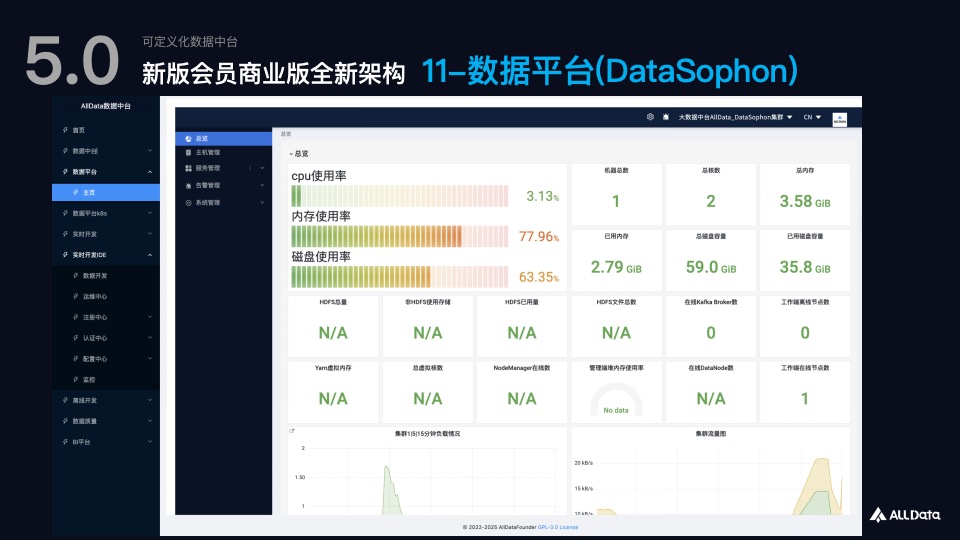Open the BI平台 menu item
960x540 pixels.
106,442
